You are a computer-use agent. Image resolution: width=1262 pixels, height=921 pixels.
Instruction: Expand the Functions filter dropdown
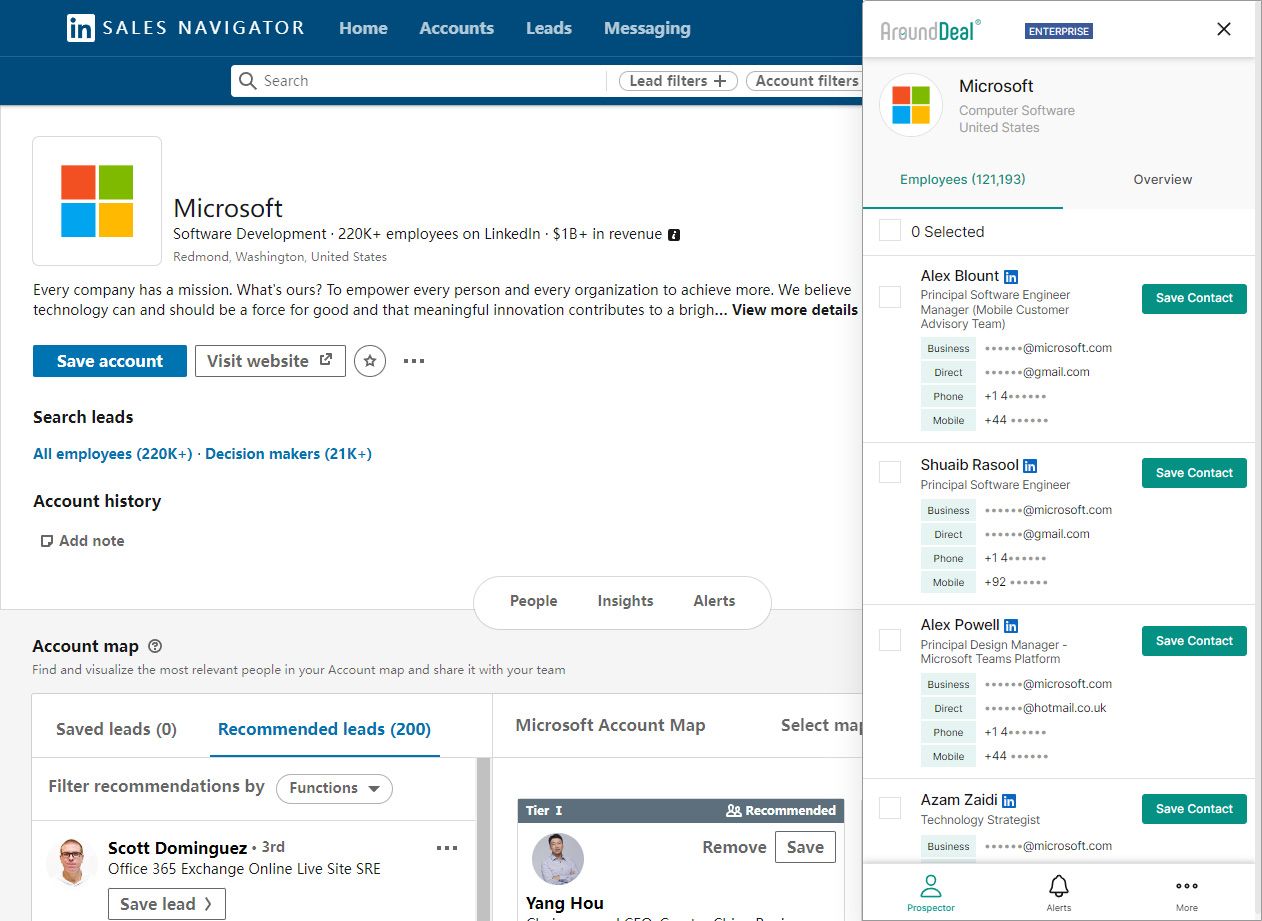pos(334,788)
